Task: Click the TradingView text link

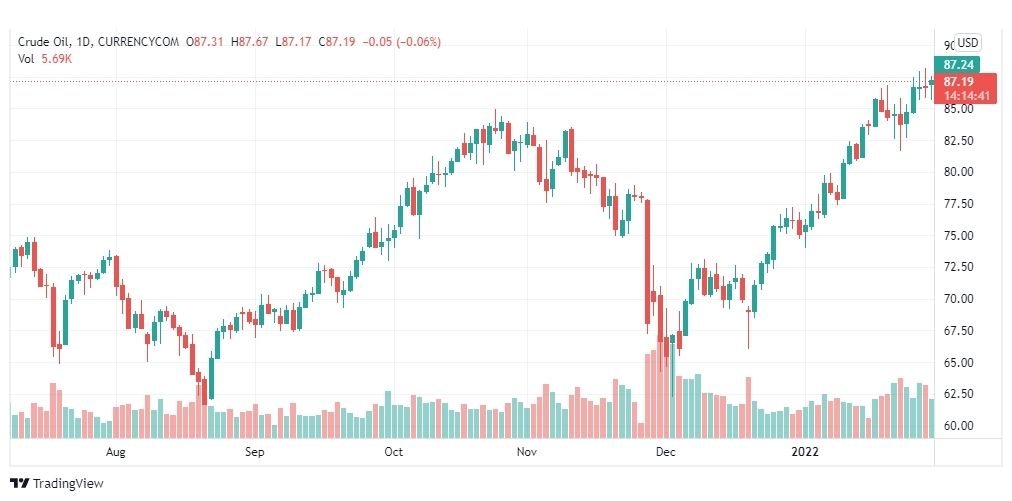Action: 68,483
